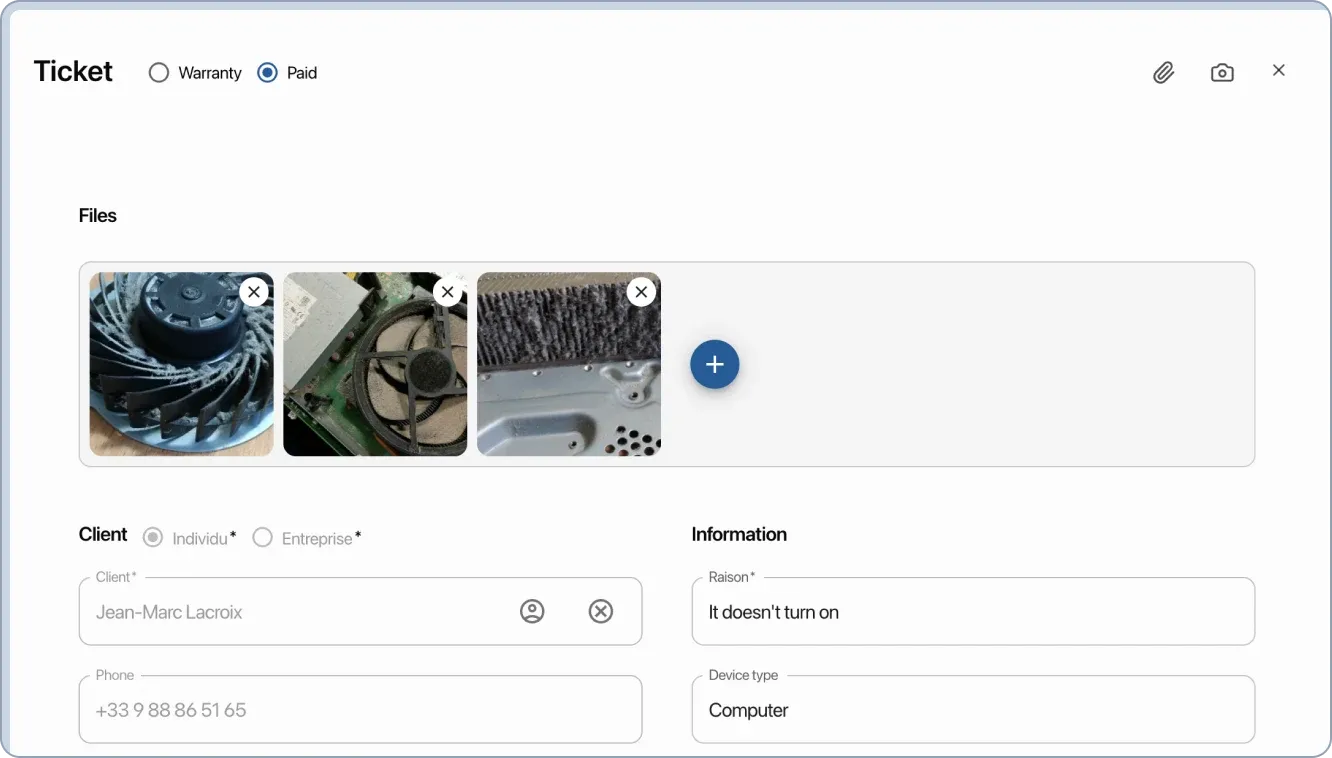Remove the fan photo from Files
This screenshot has height=758, width=1332.
point(253,291)
